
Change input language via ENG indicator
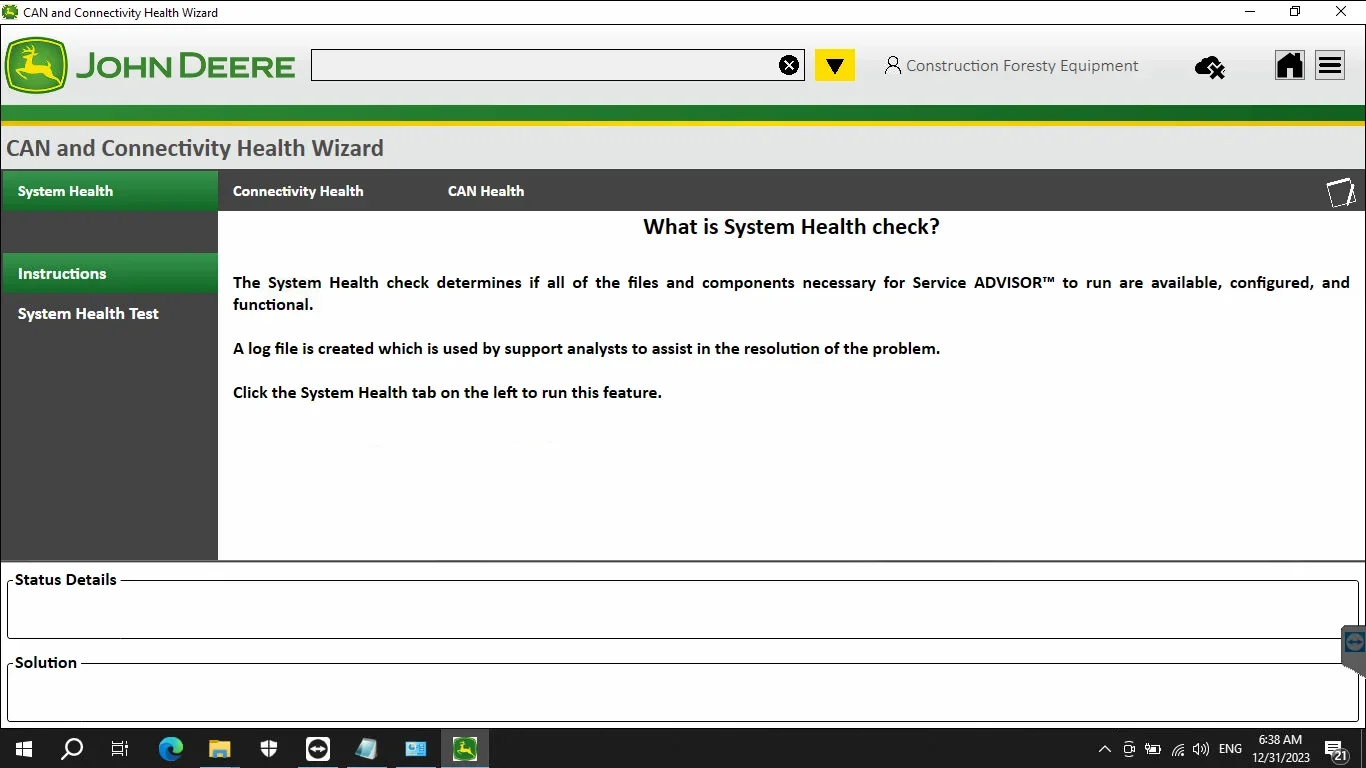[x=1230, y=749]
